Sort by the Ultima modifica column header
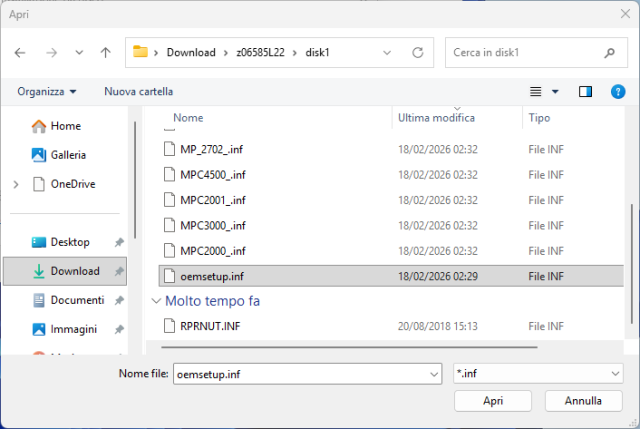This screenshot has width=640, height=429. click(x=436, y=118)
